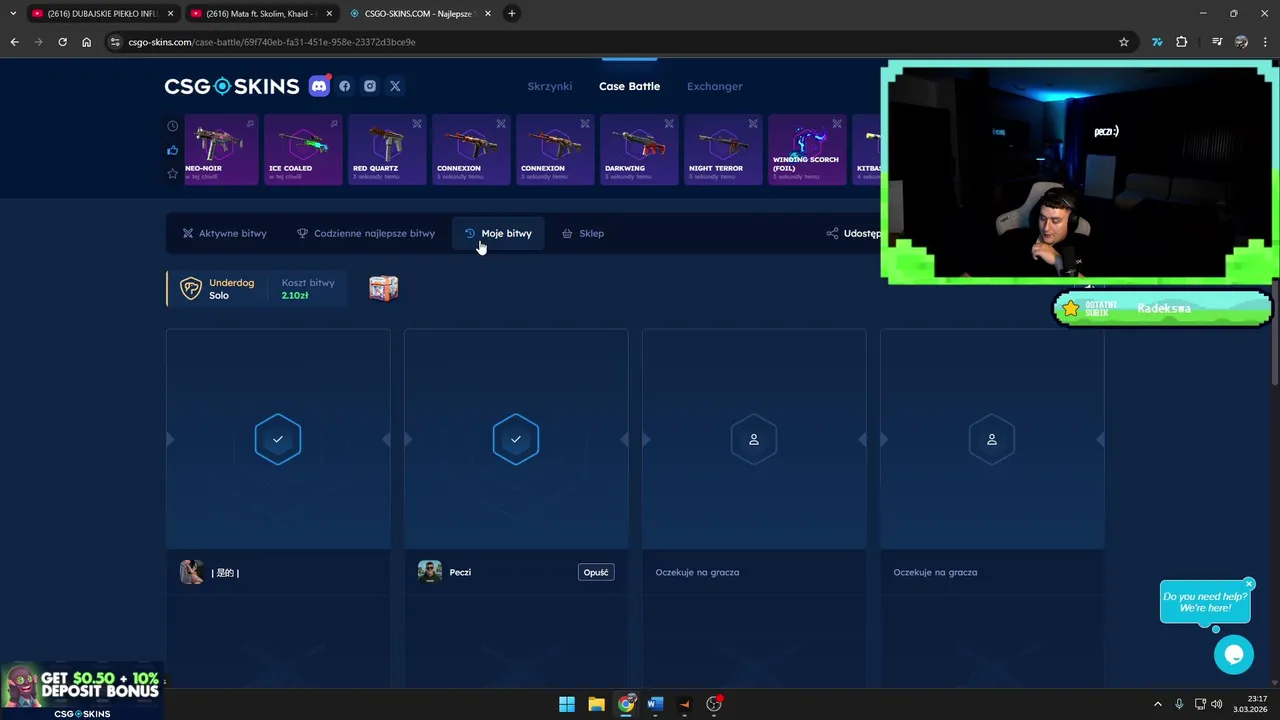
Task: Open the 7TV extension icon
Action: click(x=1157, y=42)
